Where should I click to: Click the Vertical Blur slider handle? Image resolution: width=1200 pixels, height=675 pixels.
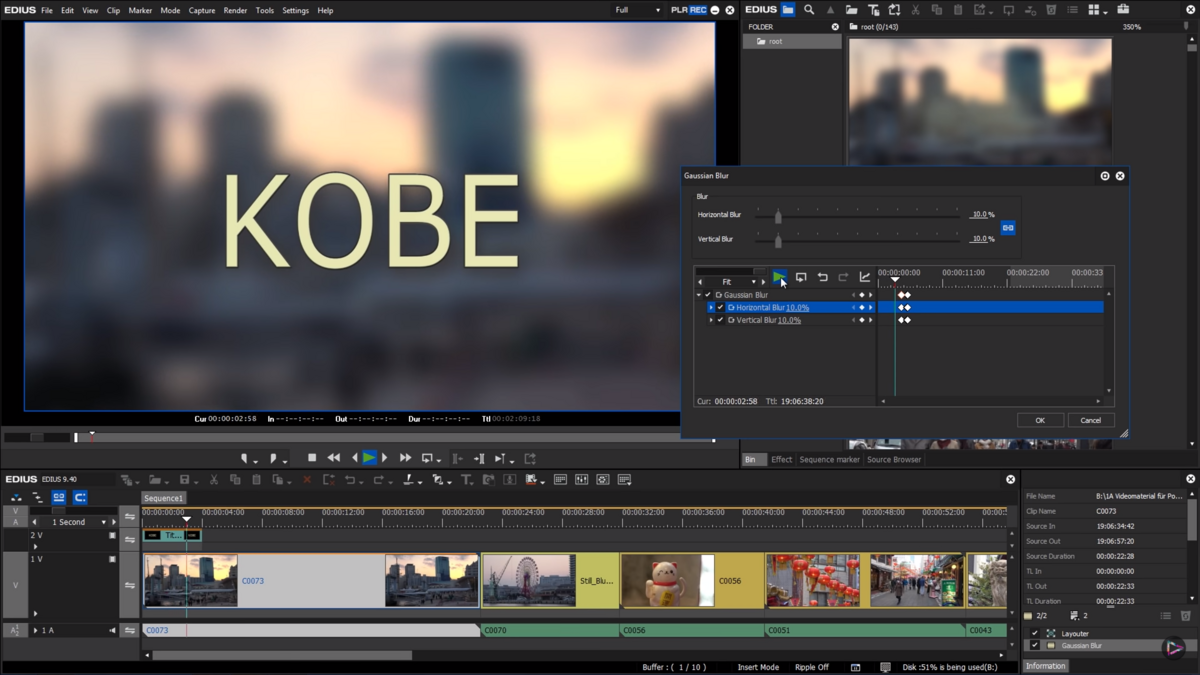click(778, 240)
